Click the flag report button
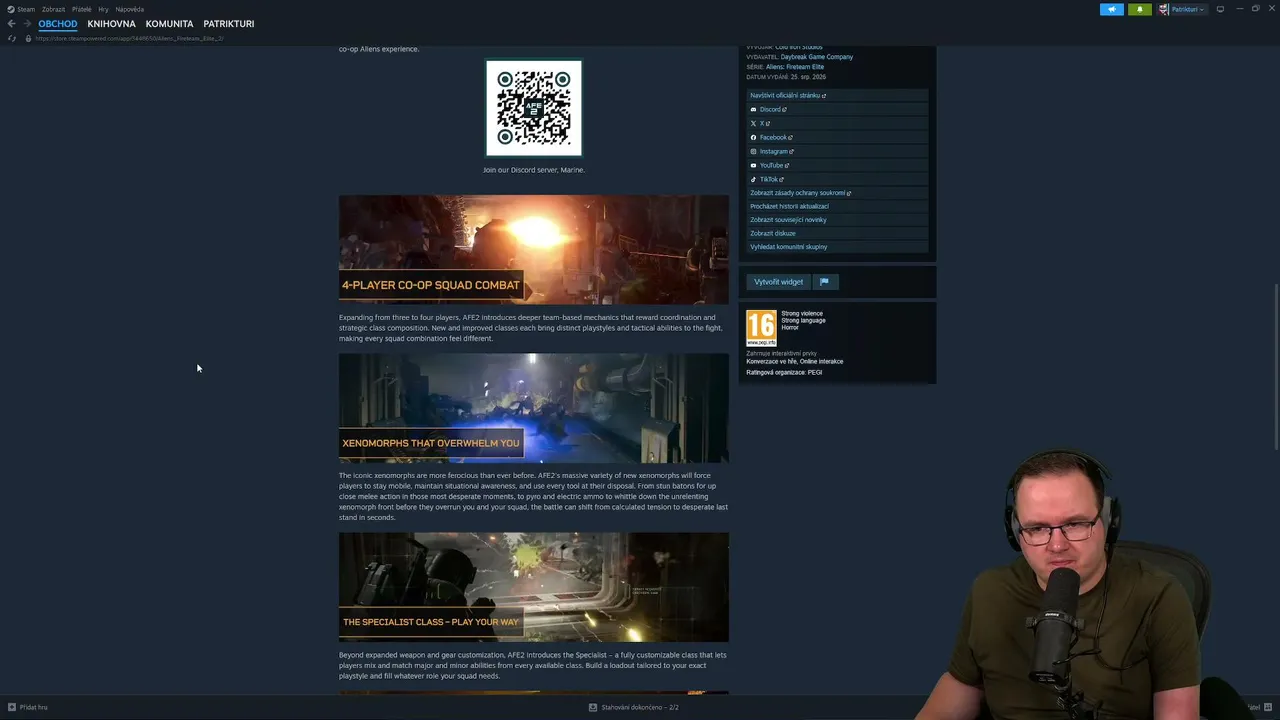The width and height of the screenshot is (1280, 720). [x=825, y=282]
